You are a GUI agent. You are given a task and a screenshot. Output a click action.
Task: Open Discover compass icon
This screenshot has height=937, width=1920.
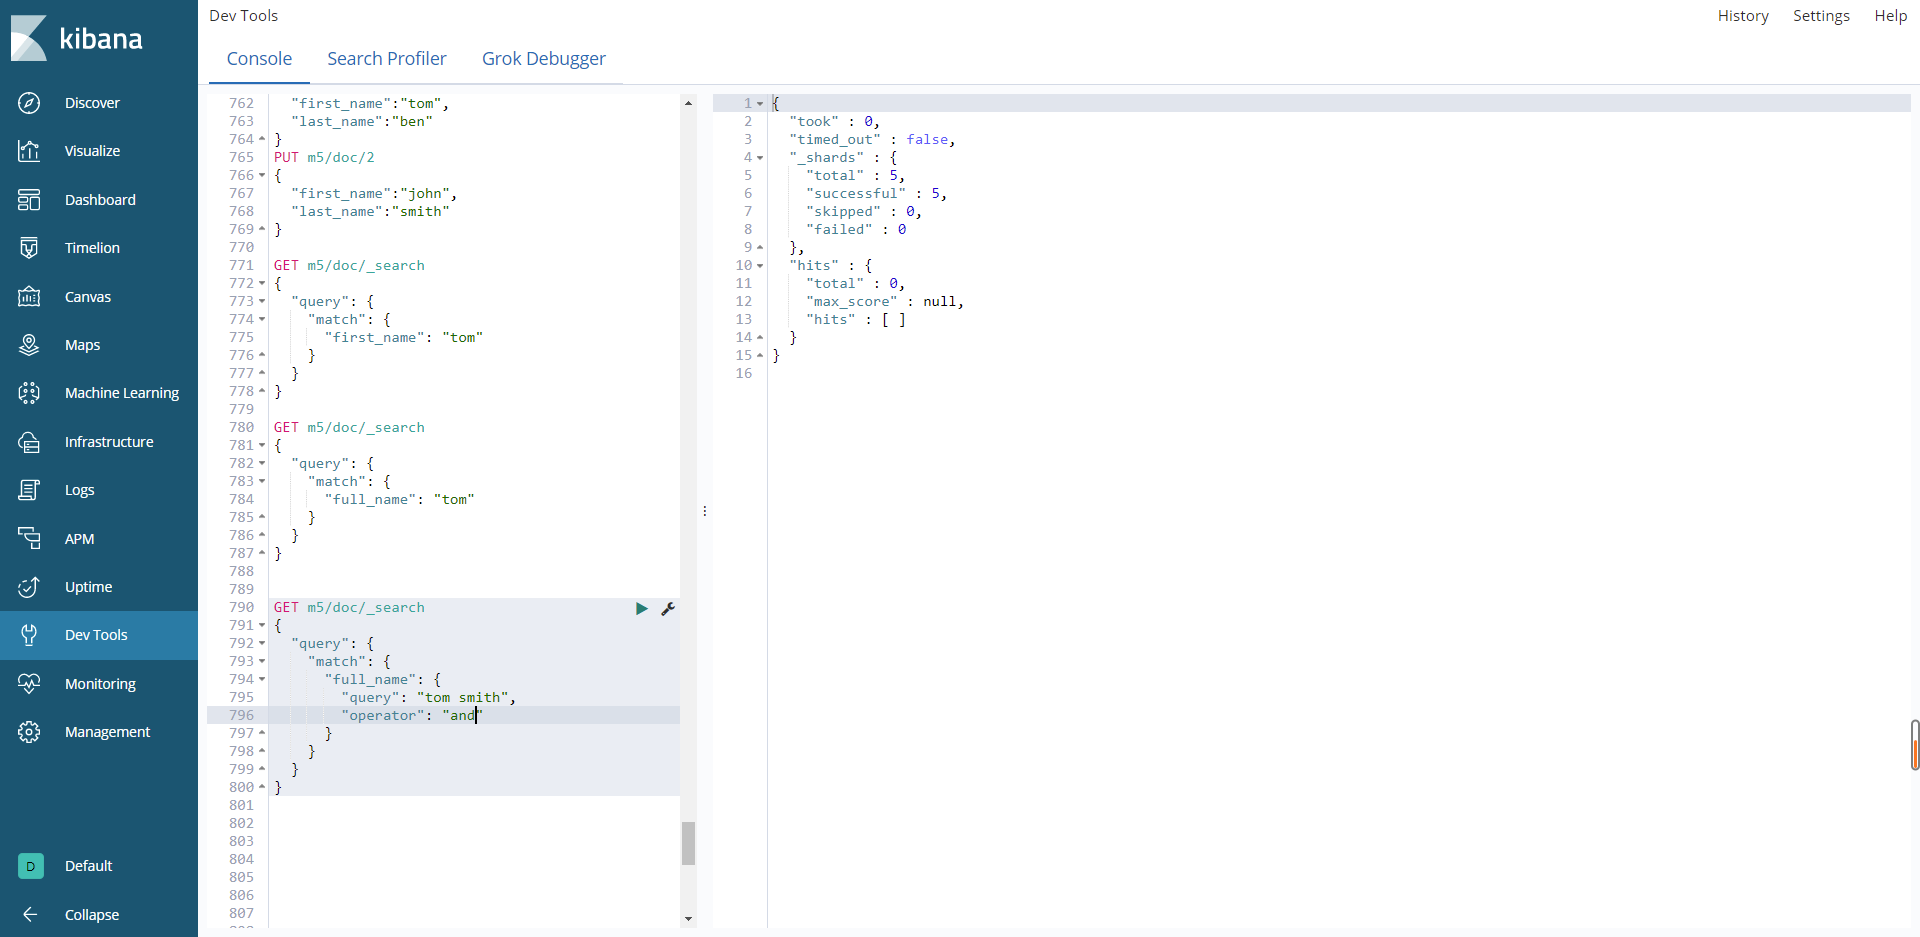point(29,103)
